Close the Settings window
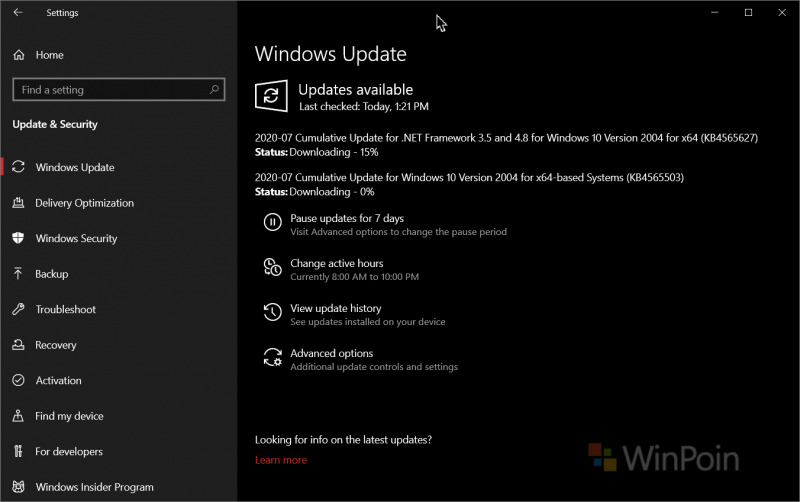This screenshot has height=502, width=800. coord(782,12)
